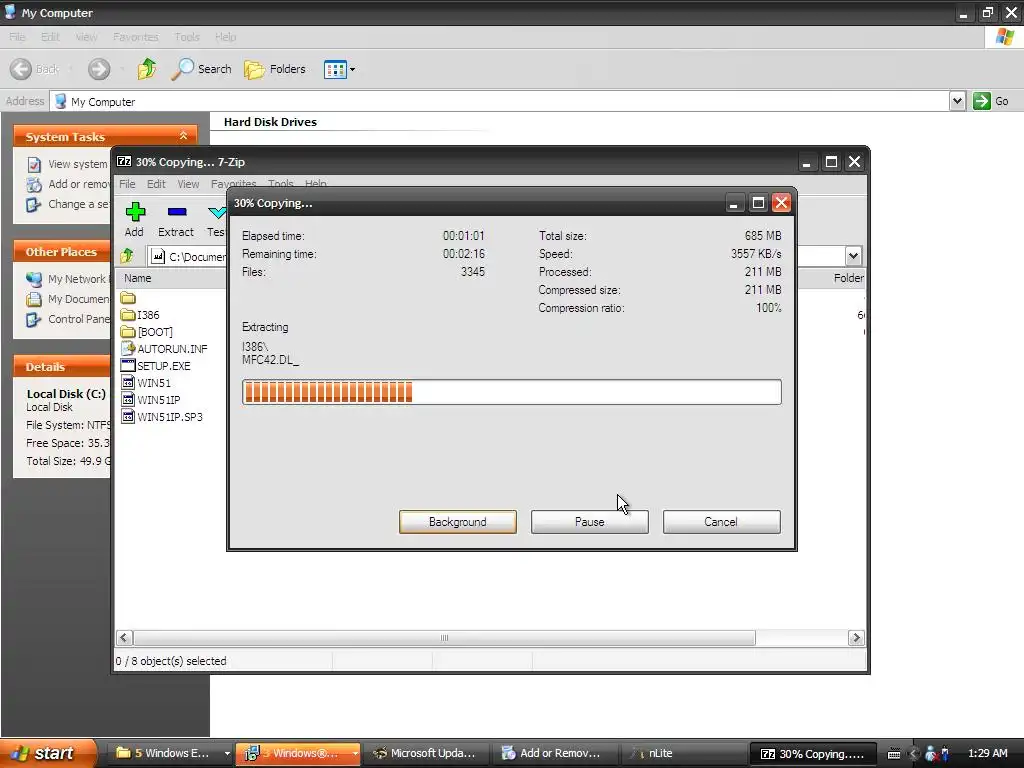Screen dimensions: 1024x768
Task: Maximize the copying progress dialog
Action: coord(758,203)
